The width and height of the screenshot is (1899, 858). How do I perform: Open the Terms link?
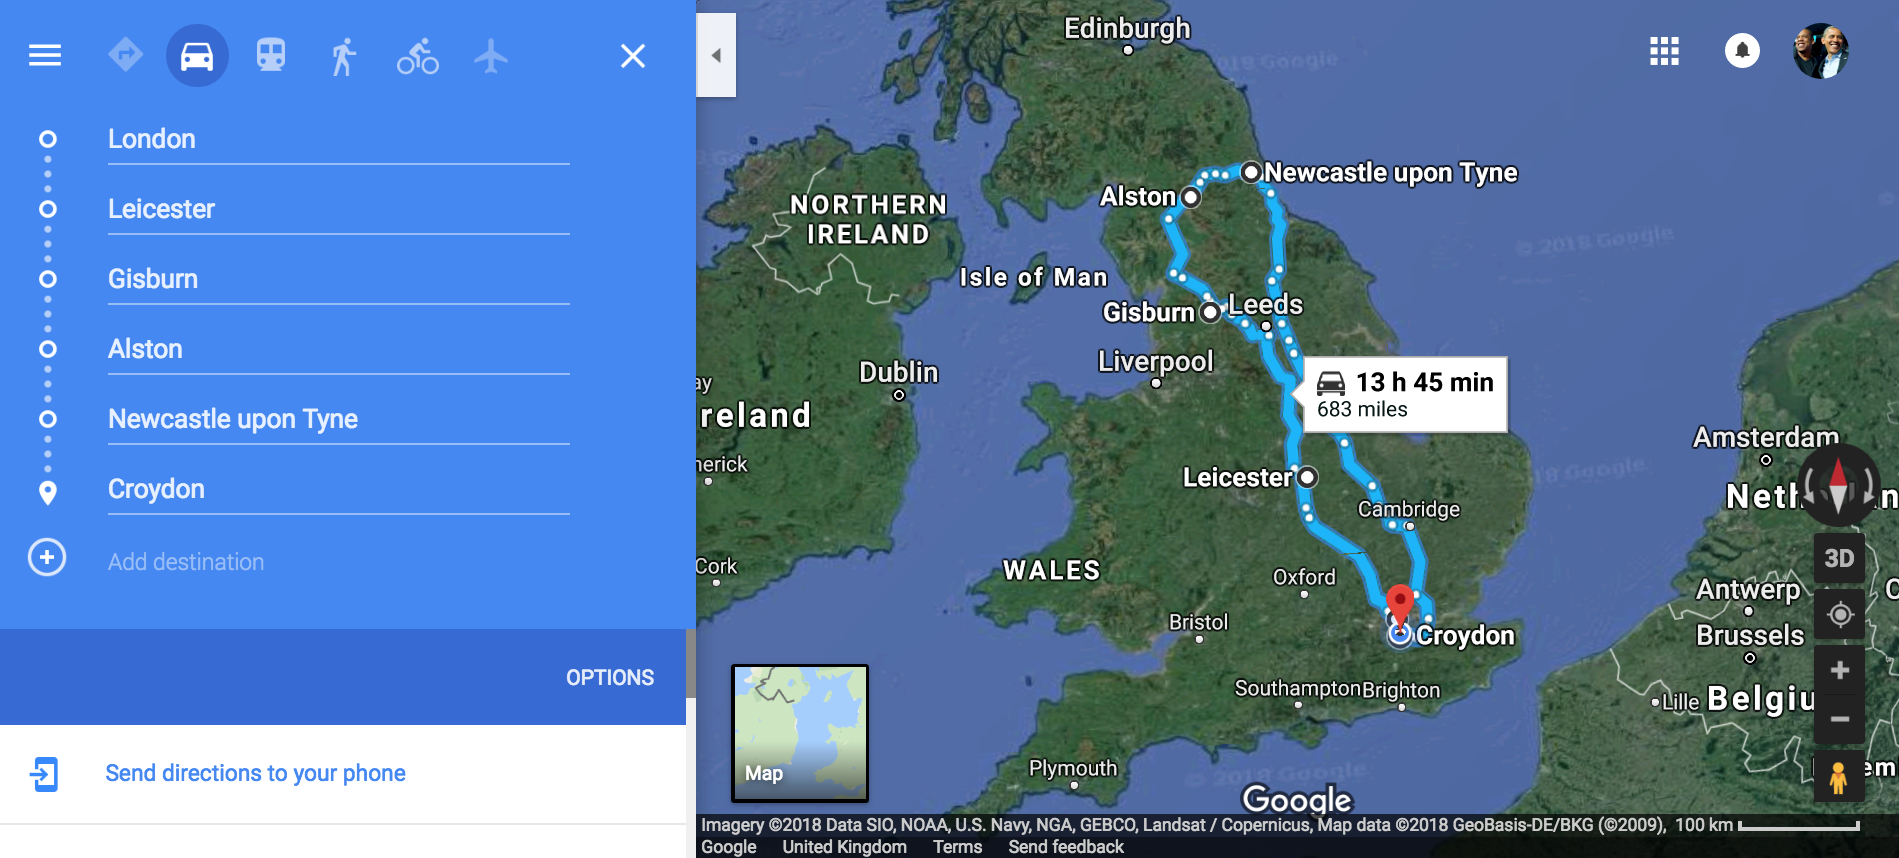(957, 847)
